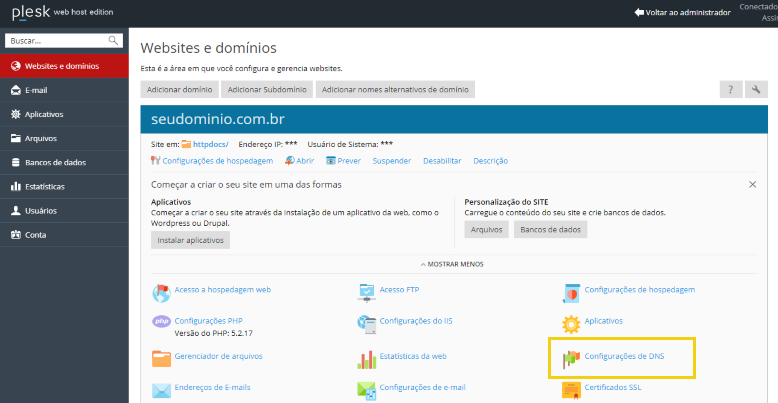Click the Certificados SSL link
Image resolution: width=778 pixels, height=403 pixels.
coord(613,387)
